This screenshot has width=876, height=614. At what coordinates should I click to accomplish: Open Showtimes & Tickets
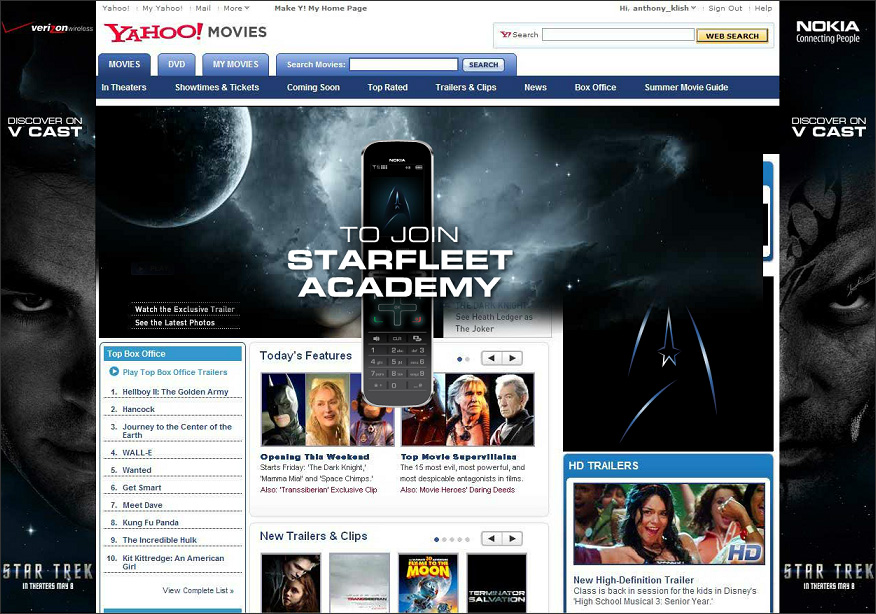217,88
